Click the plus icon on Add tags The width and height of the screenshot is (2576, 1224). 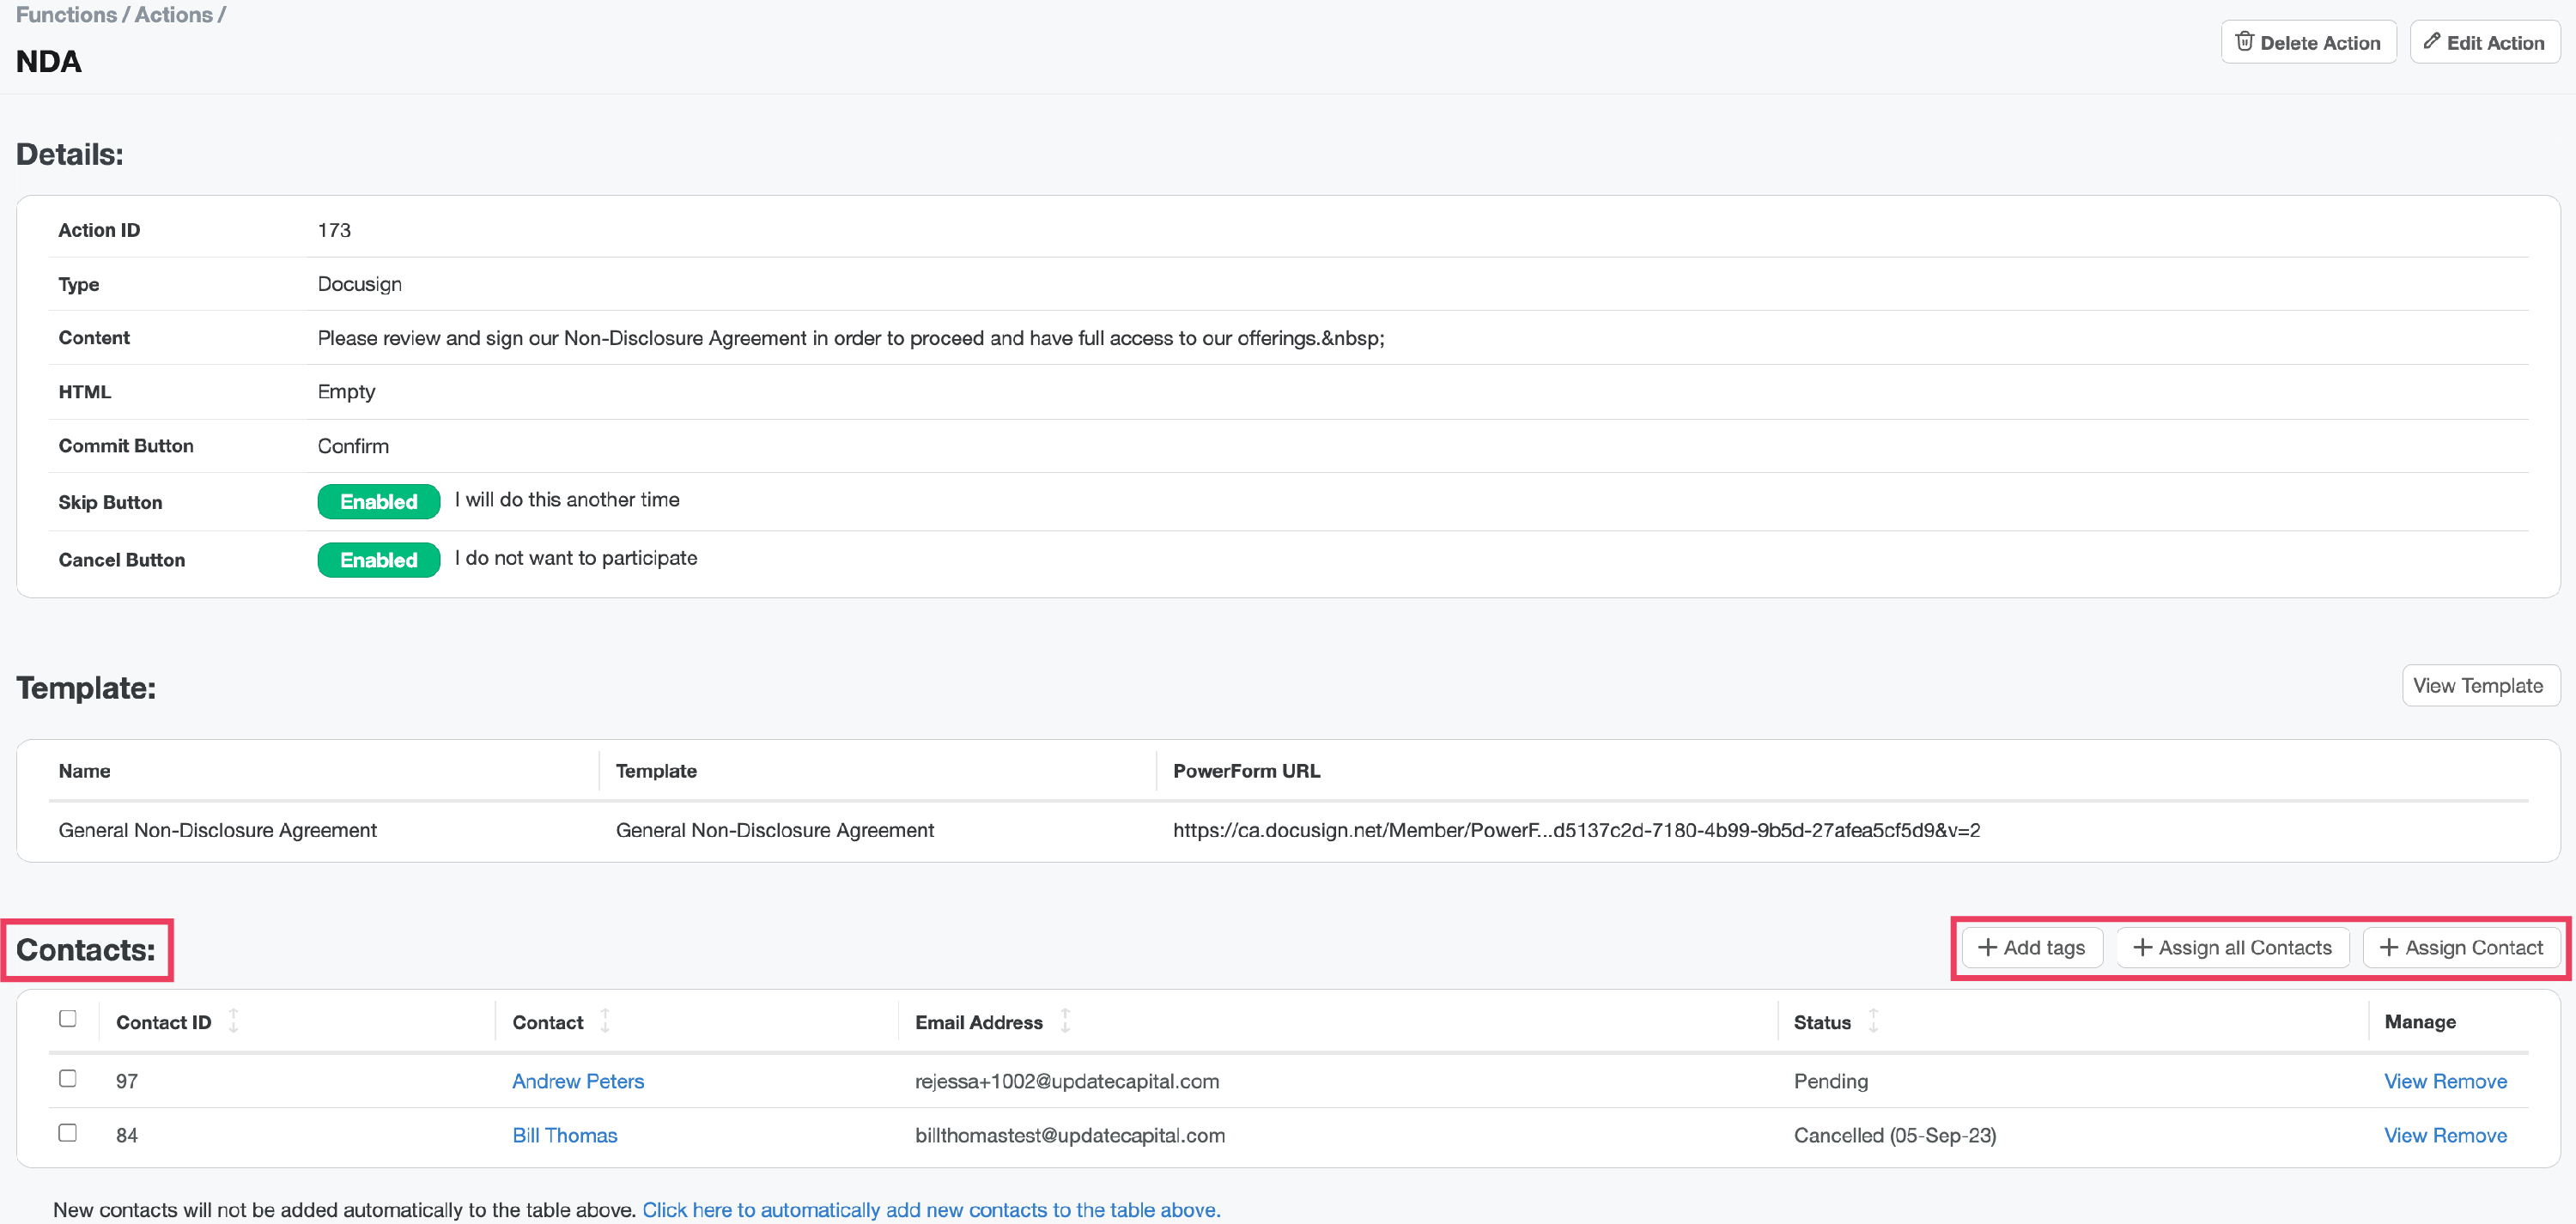click(1987, 947)
